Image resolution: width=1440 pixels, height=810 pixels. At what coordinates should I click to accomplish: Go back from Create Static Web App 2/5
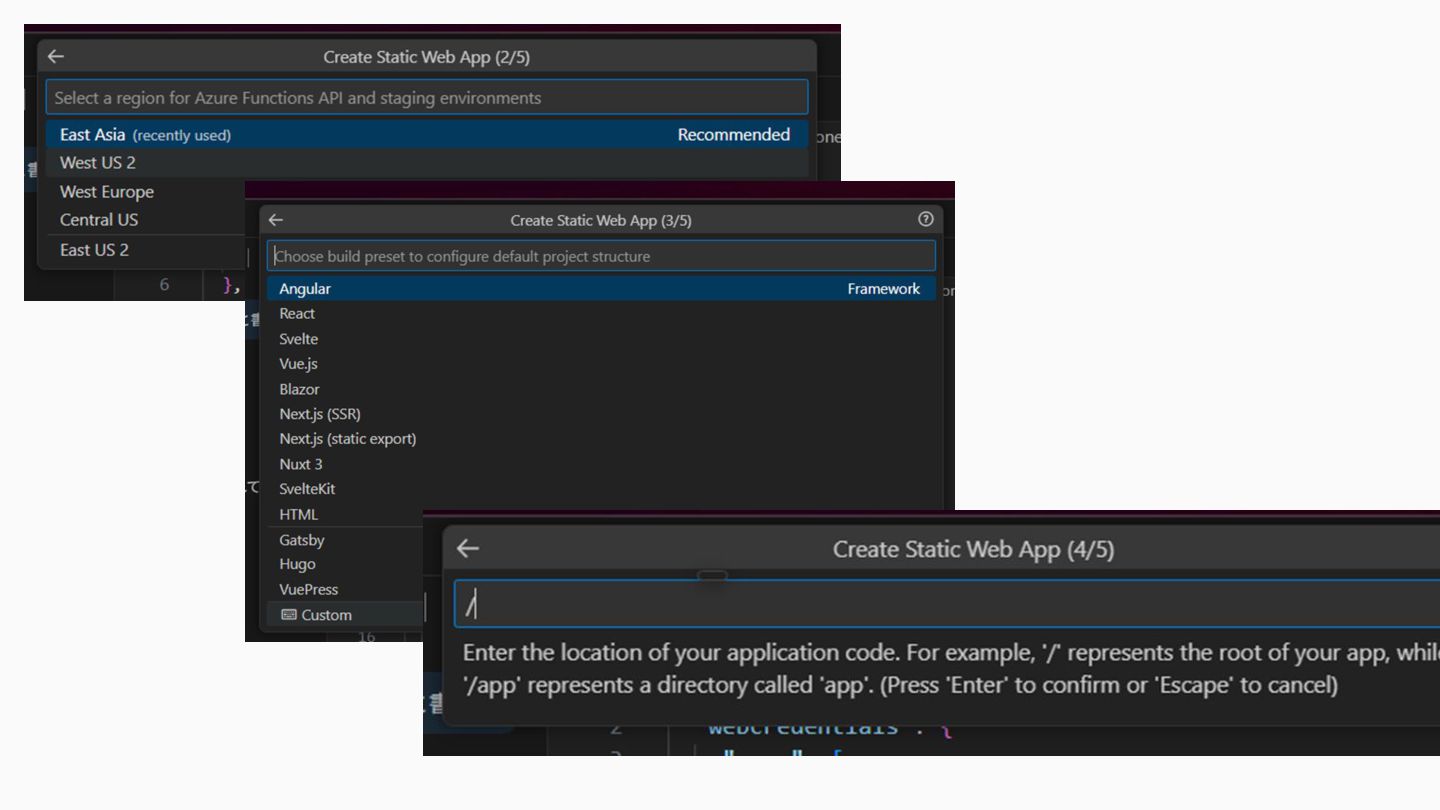point(56,57)
